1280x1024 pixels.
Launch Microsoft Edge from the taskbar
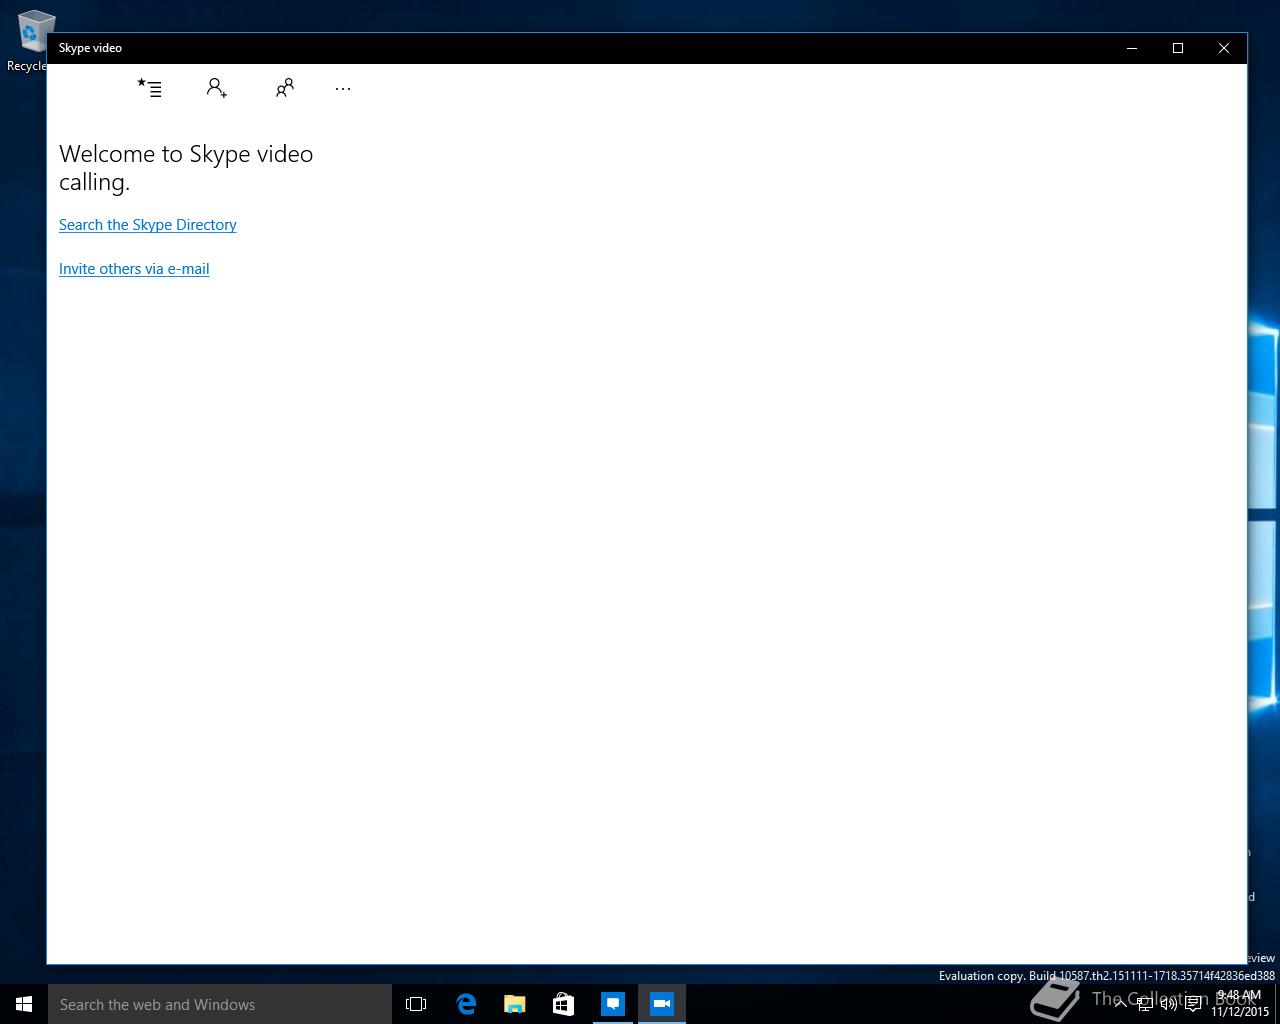click(x=466, y=1004)
